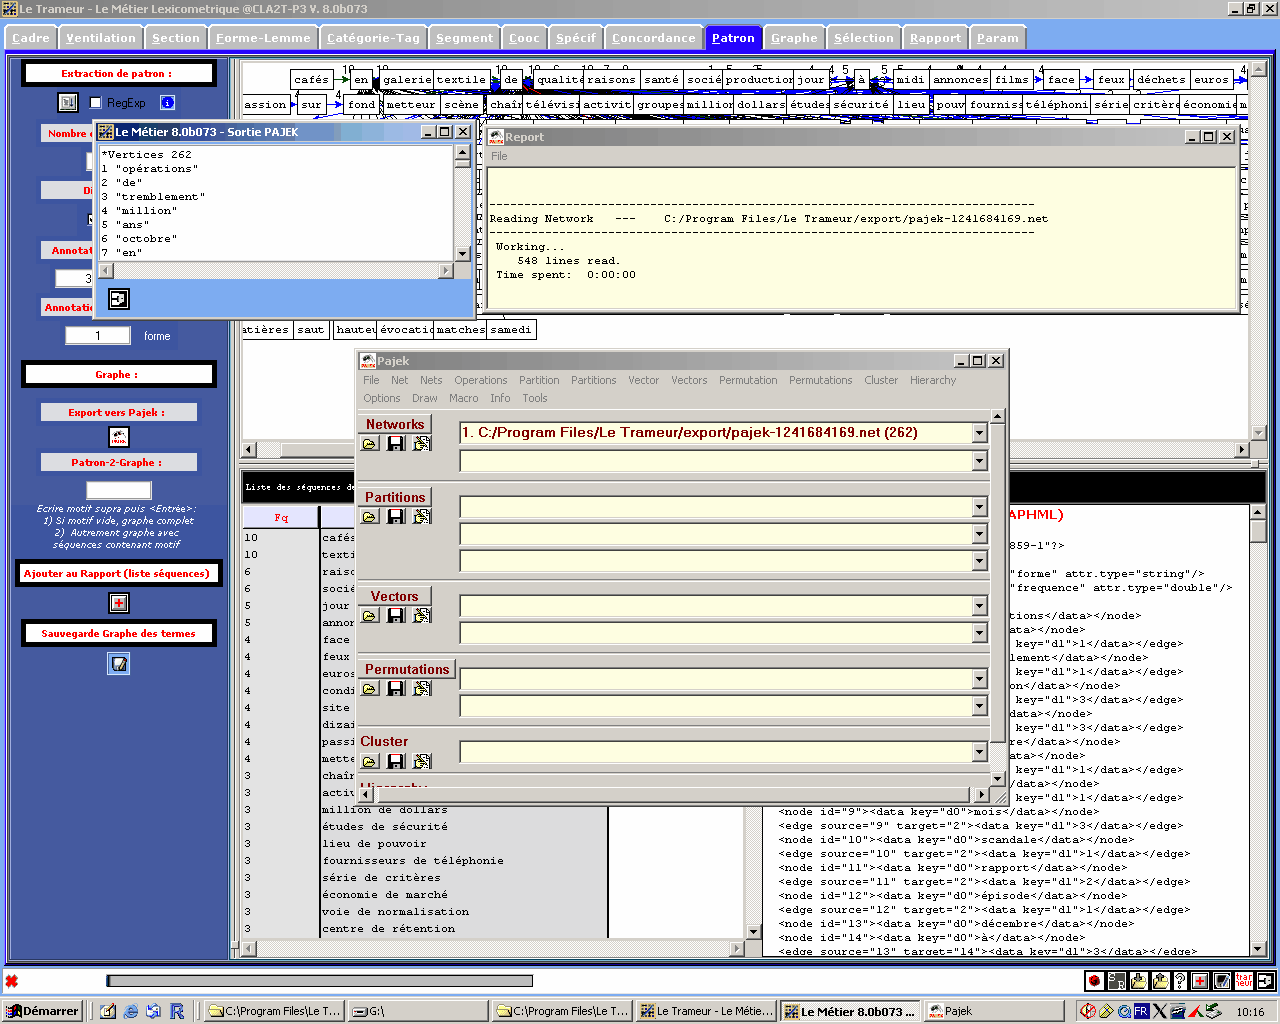1280x1024 pixels.
Task: Expand the first Vectors dropdown in Pajek
Action: [x=979, y=606]
